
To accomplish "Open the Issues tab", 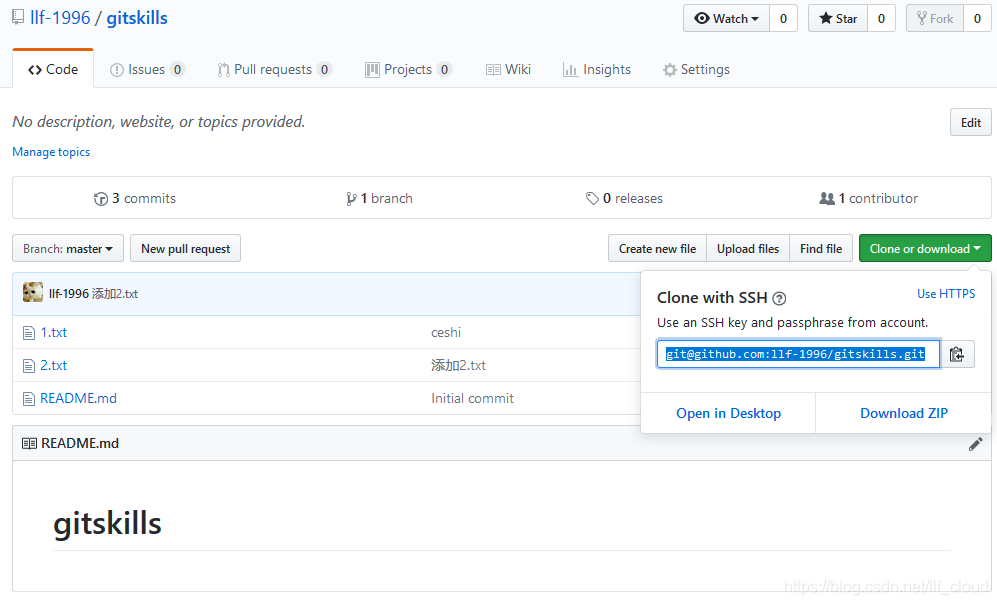I will click(147, 69).
